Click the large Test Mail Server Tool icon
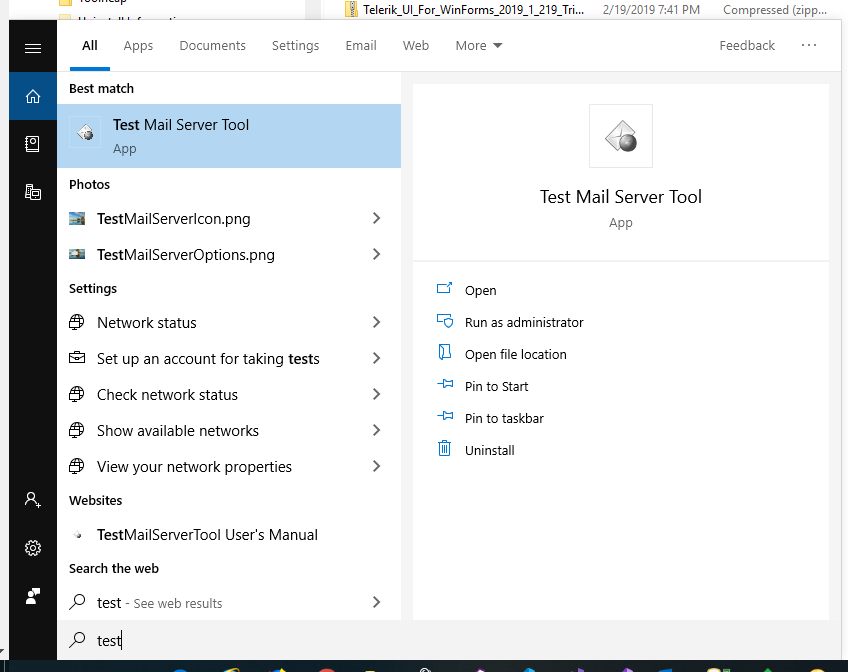Viewport: 848px width, 672px height. (620, 136)
